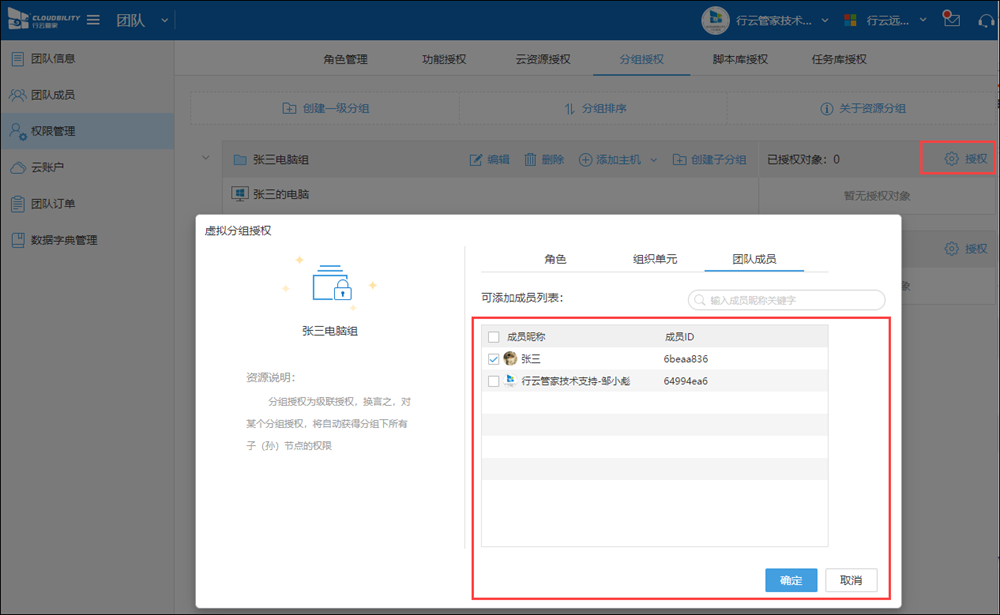The width and height of the screenshot is (1000, 615).
Task: Click 分组排序 button
Action: [595, 108]
